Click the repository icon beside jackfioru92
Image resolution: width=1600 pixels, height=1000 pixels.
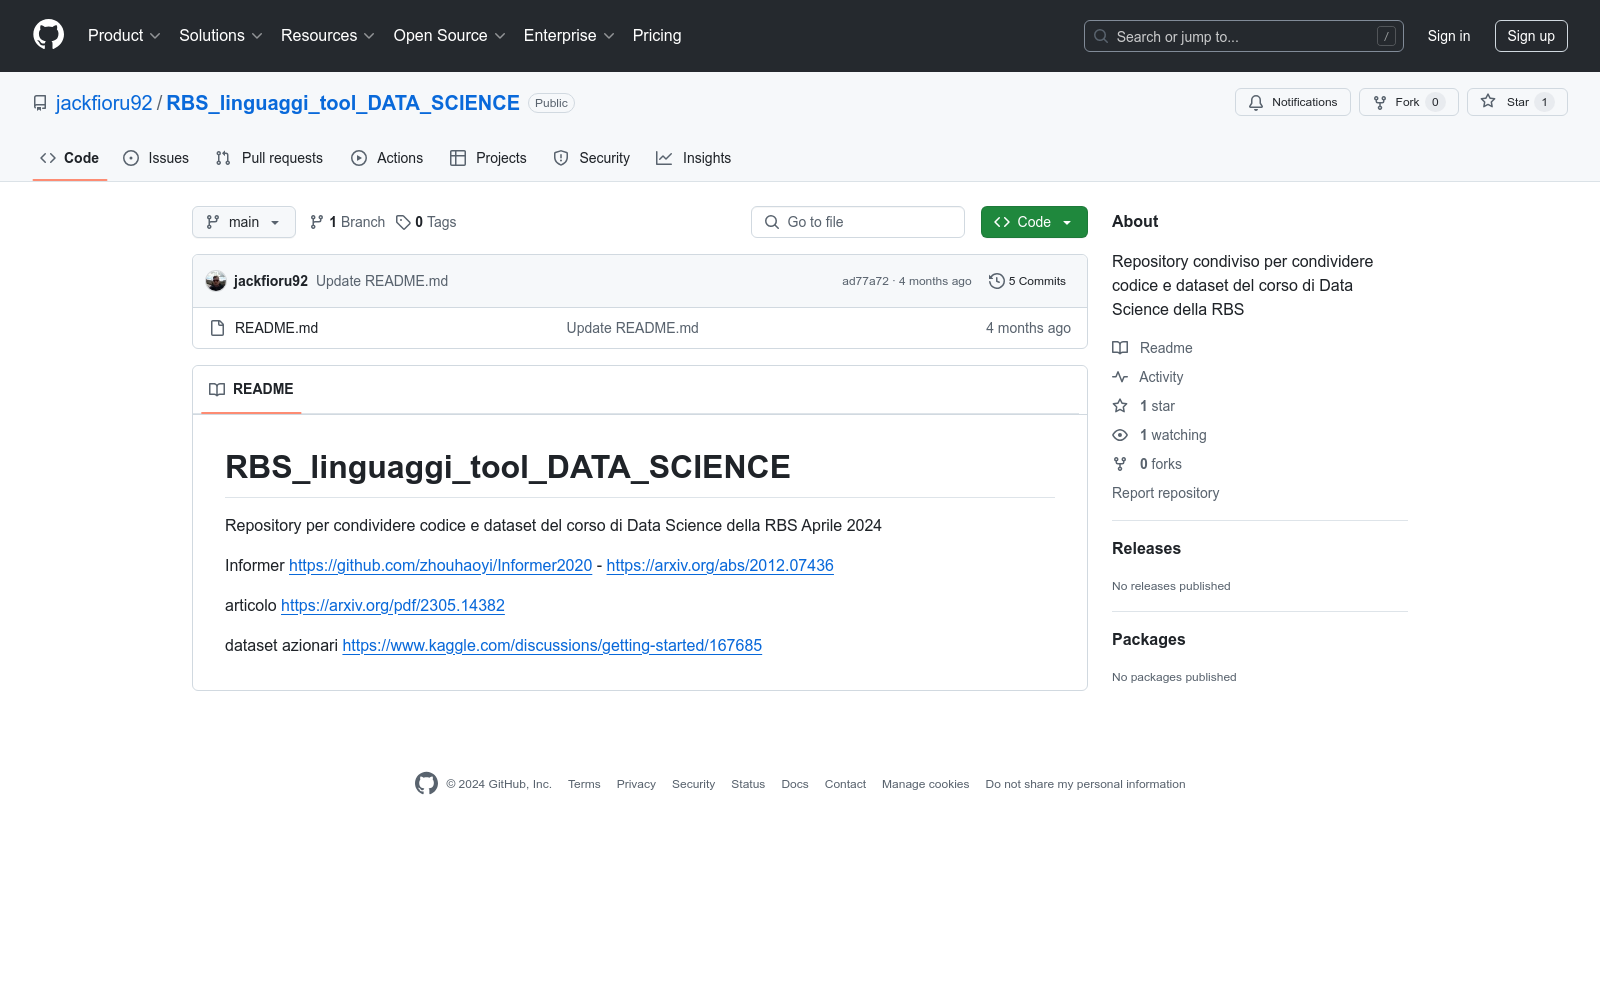(x=40, y=103)
